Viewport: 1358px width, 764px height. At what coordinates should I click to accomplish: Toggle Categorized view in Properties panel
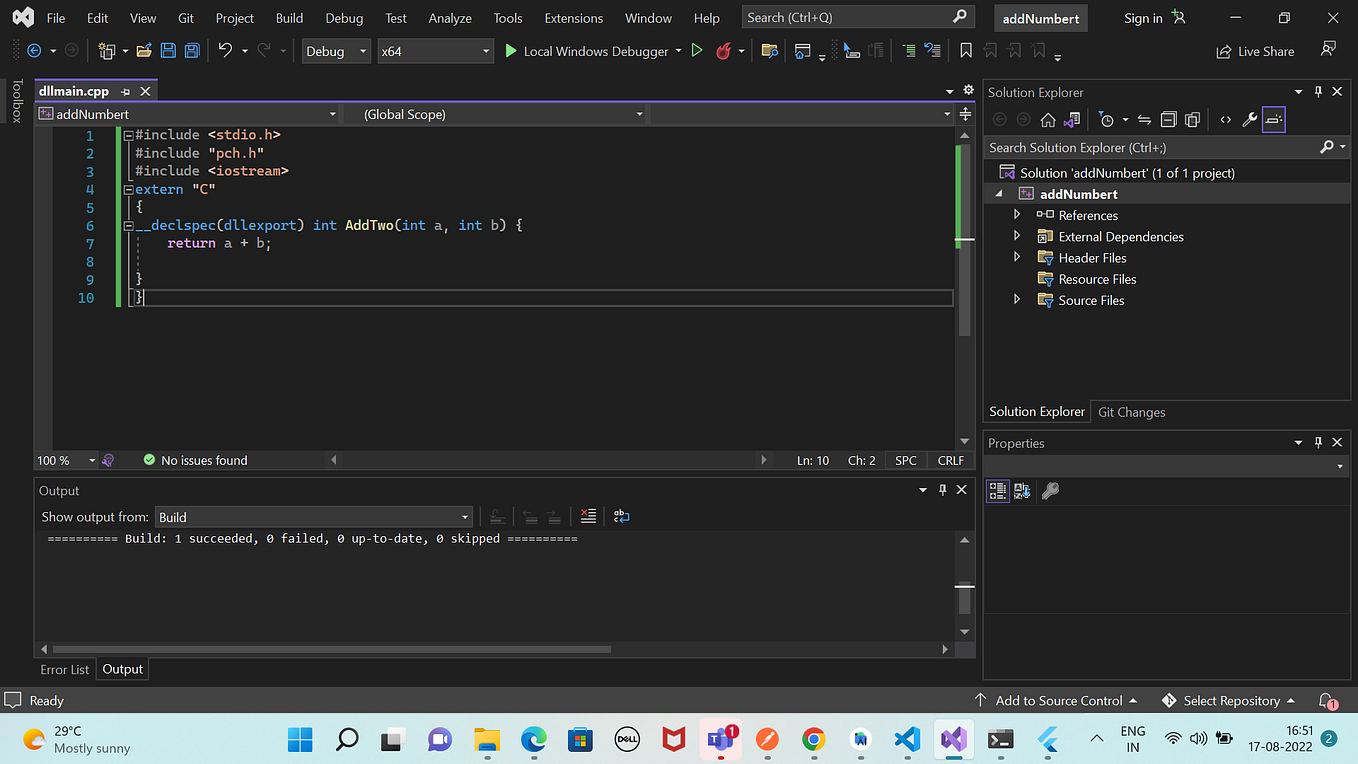click(x=997, y=491)
